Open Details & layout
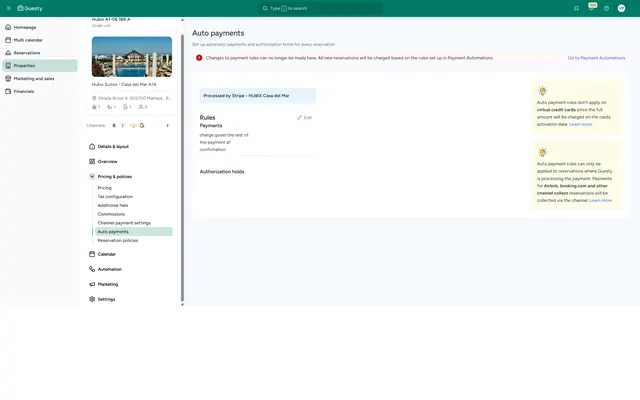Viewport: 640px width, 400px height. [113, 147]
